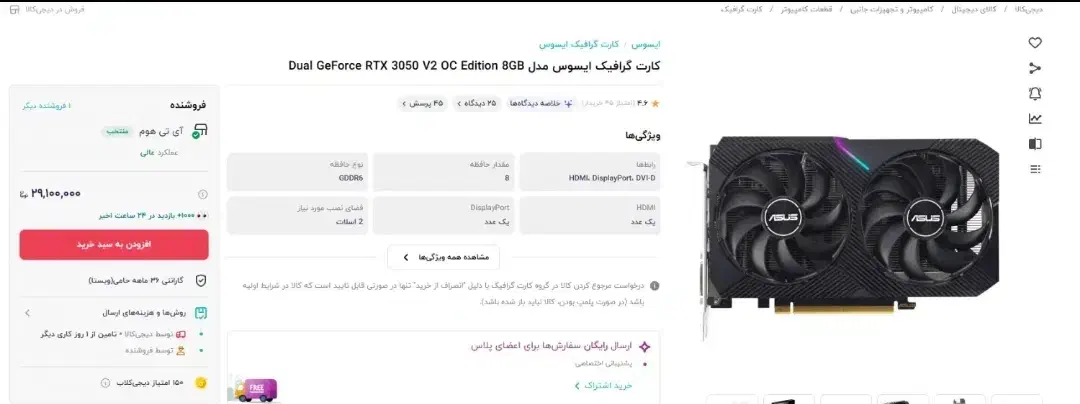Open the ۱ فروشنده دیگر sellers link
The width and height of the screenshot is (1080, 404).
tap(46, 105)
